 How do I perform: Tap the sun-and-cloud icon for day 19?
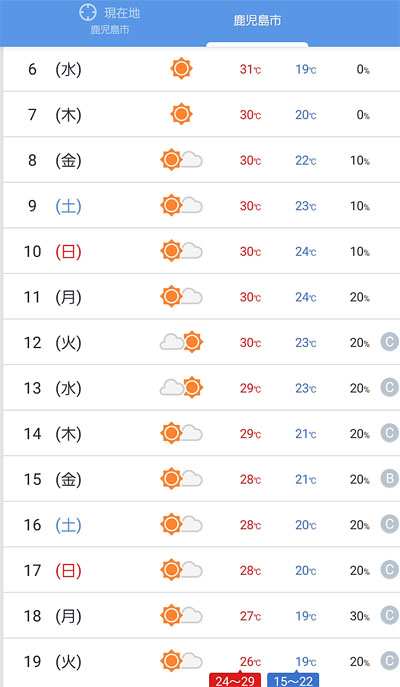(181, 661)
